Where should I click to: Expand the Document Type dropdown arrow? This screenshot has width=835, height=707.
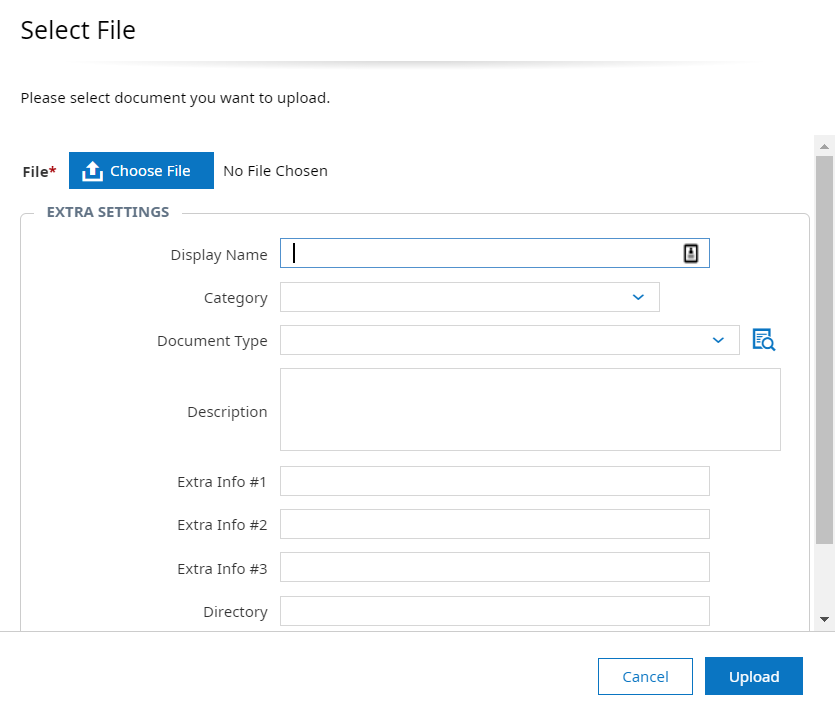click(x=718, y=340)
